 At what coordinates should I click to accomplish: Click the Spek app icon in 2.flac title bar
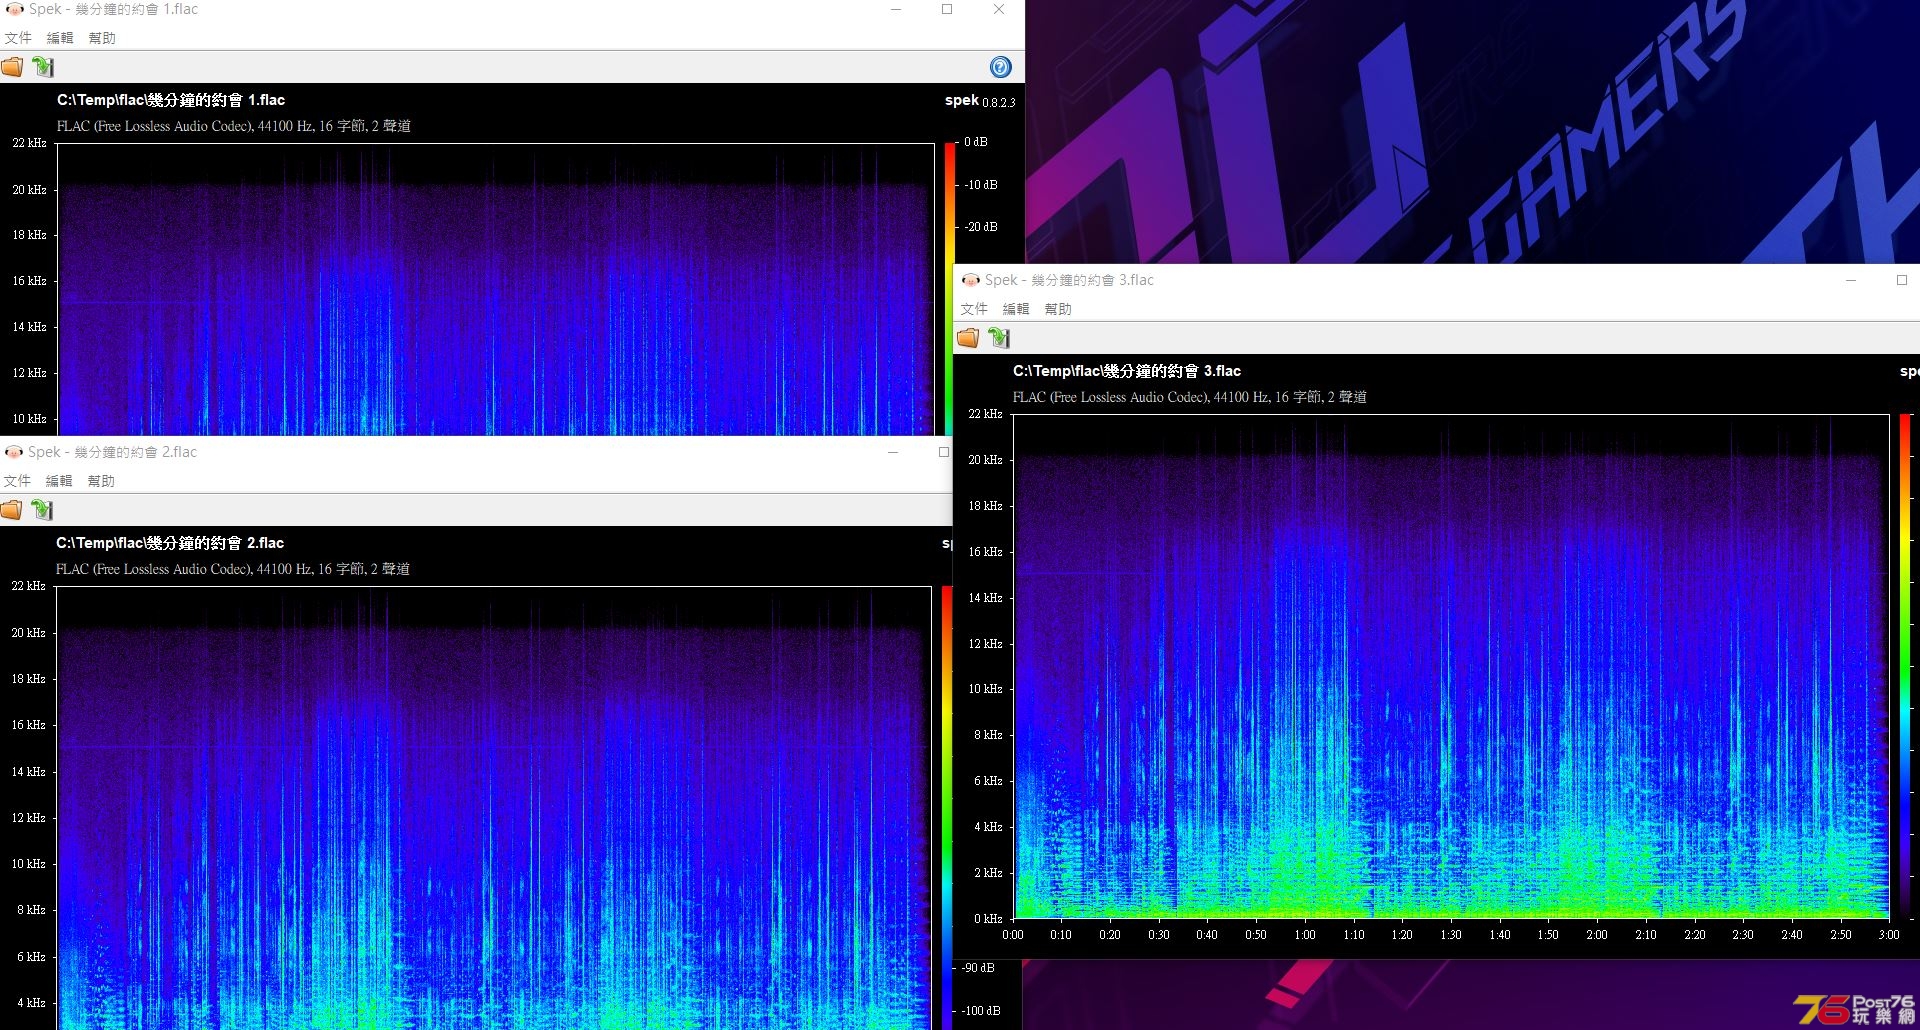pos(14,452)
